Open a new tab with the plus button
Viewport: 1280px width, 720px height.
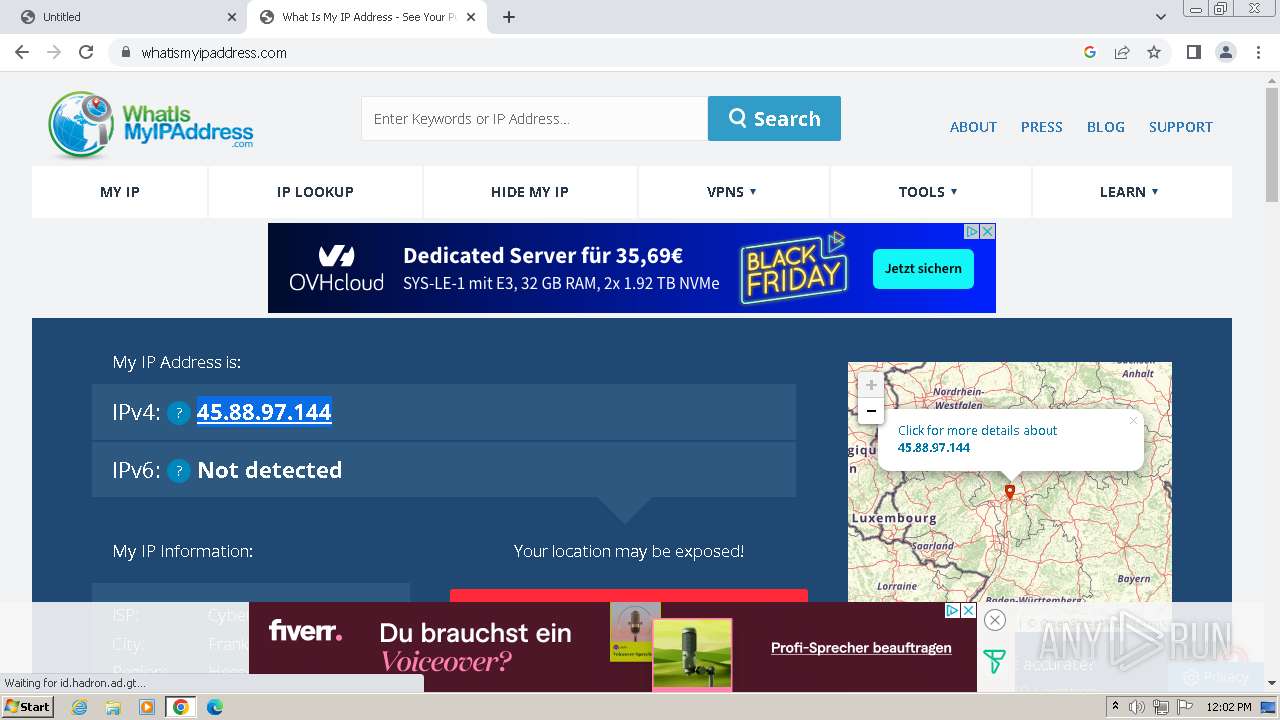508,17
